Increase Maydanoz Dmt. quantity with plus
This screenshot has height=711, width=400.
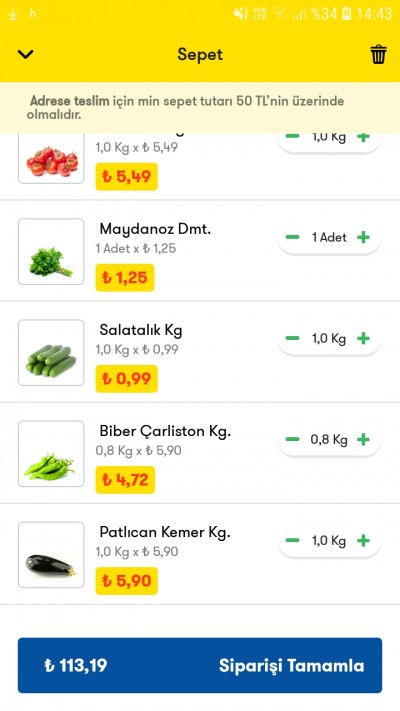tap(363, 237)
